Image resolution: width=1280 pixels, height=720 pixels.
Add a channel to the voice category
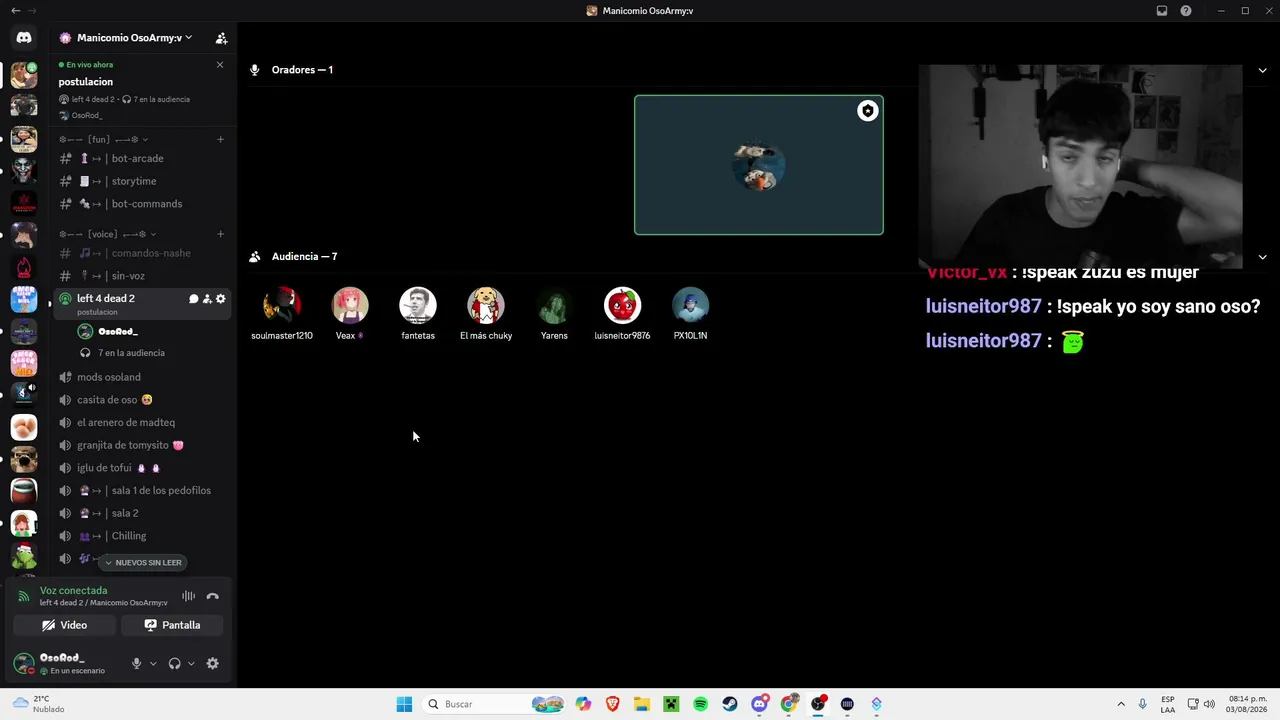(220, 234)
